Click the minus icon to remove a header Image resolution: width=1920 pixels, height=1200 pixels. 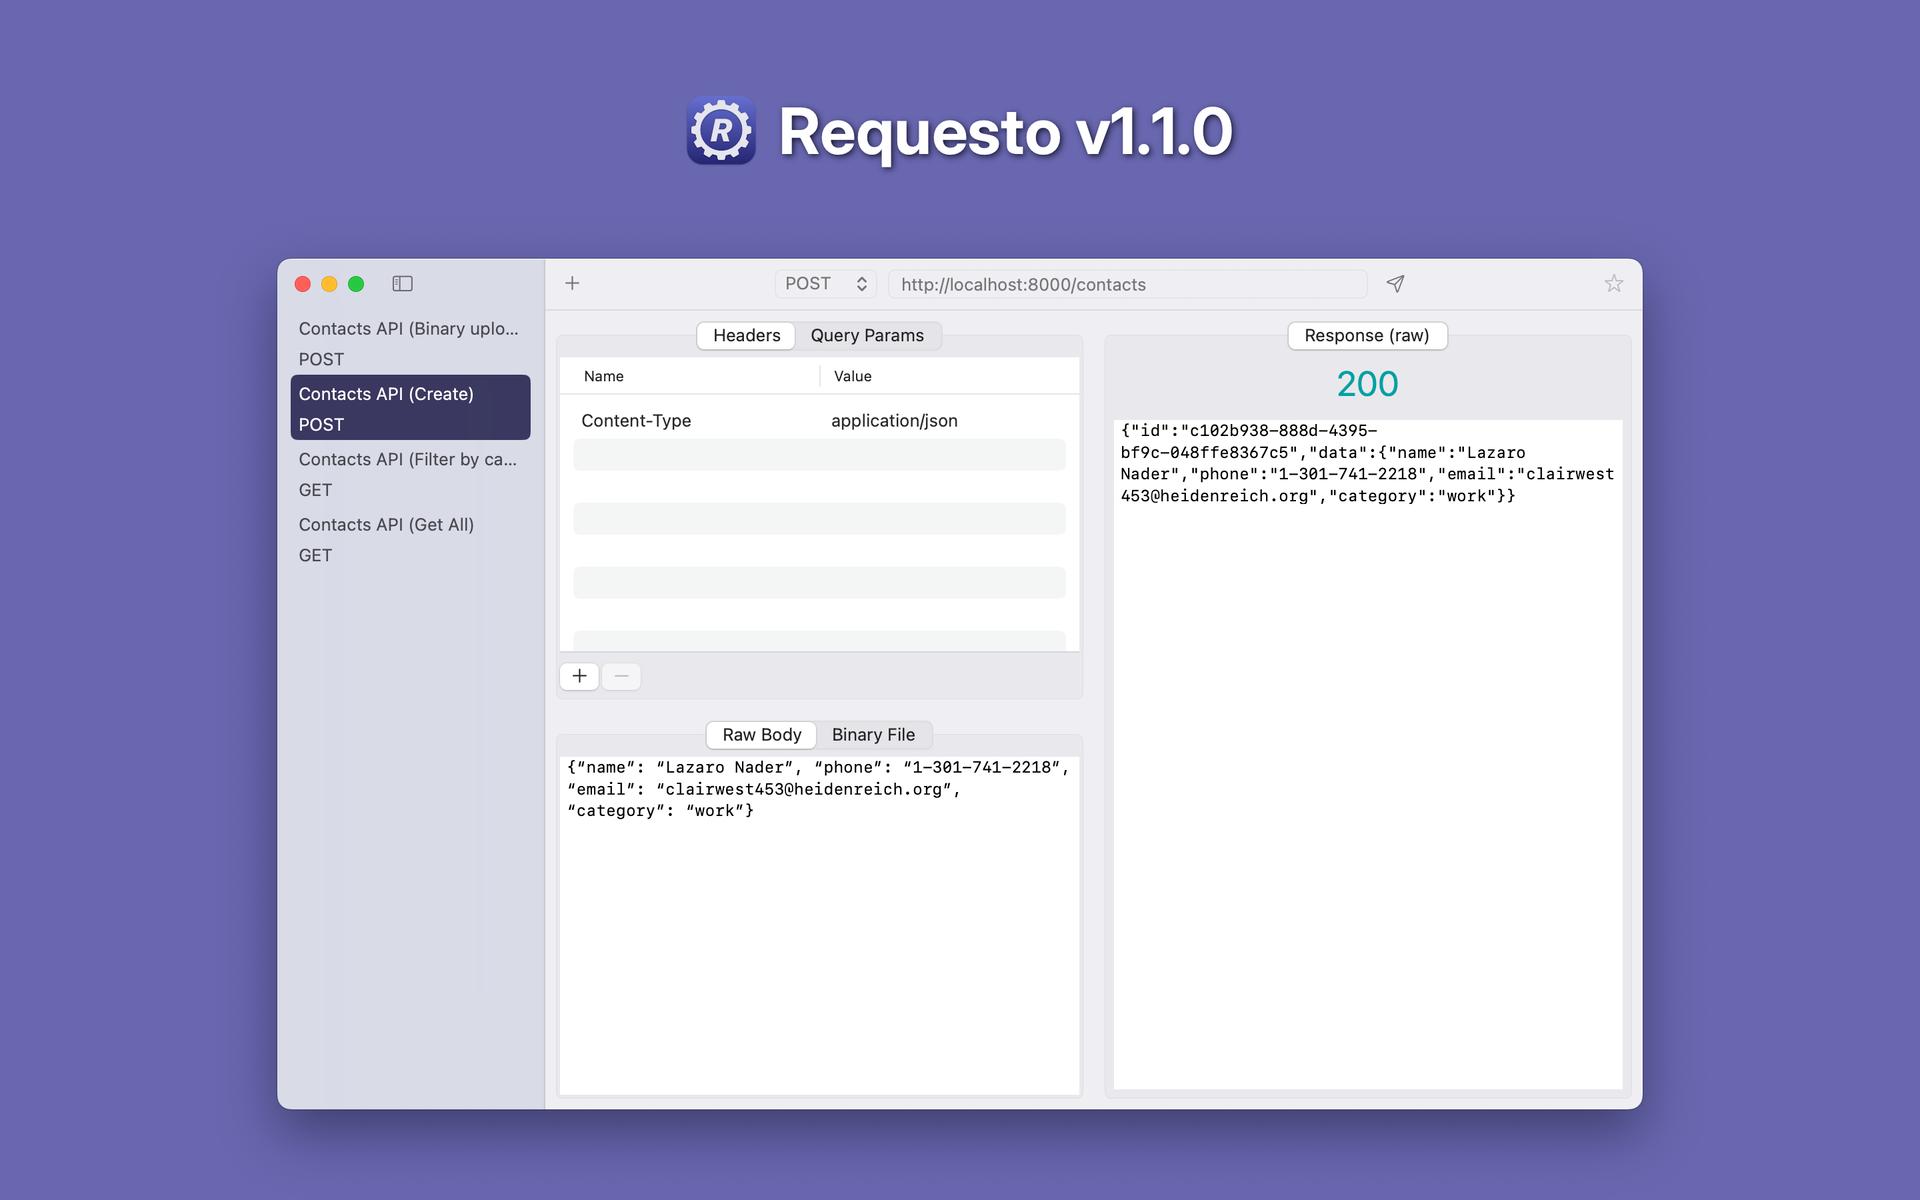(x=621, y=676)
